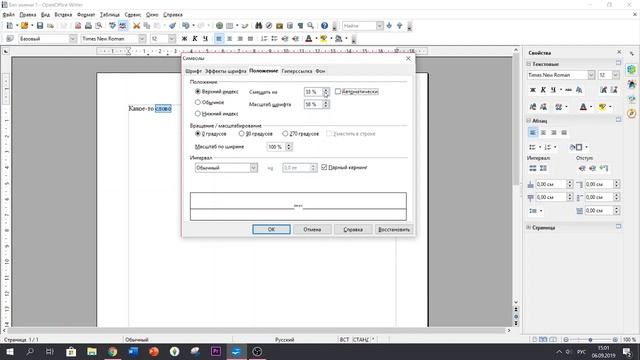Select the 270 градусов rotation option
Screen dimensions: 640x360
tap(285, 133)
